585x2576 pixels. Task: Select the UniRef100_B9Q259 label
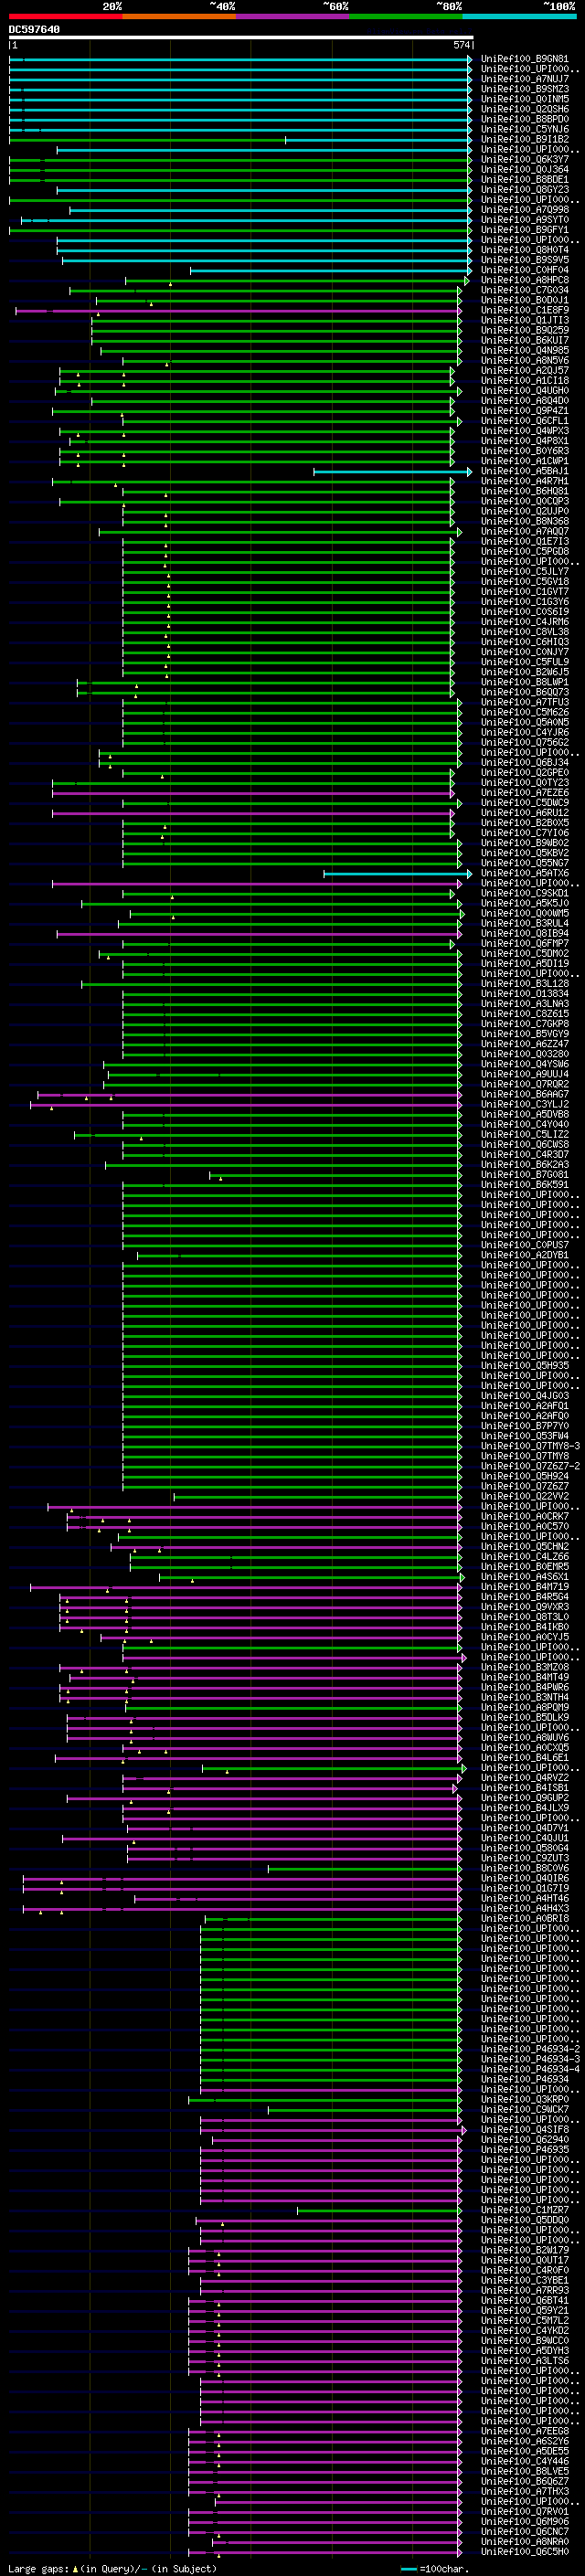[x=525, y=330]
